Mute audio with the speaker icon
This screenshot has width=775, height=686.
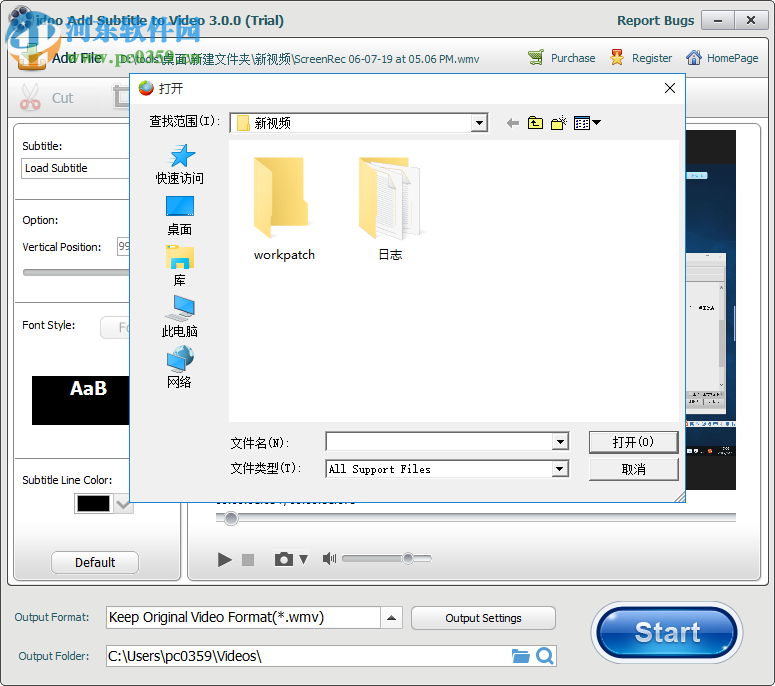[329, 558]
